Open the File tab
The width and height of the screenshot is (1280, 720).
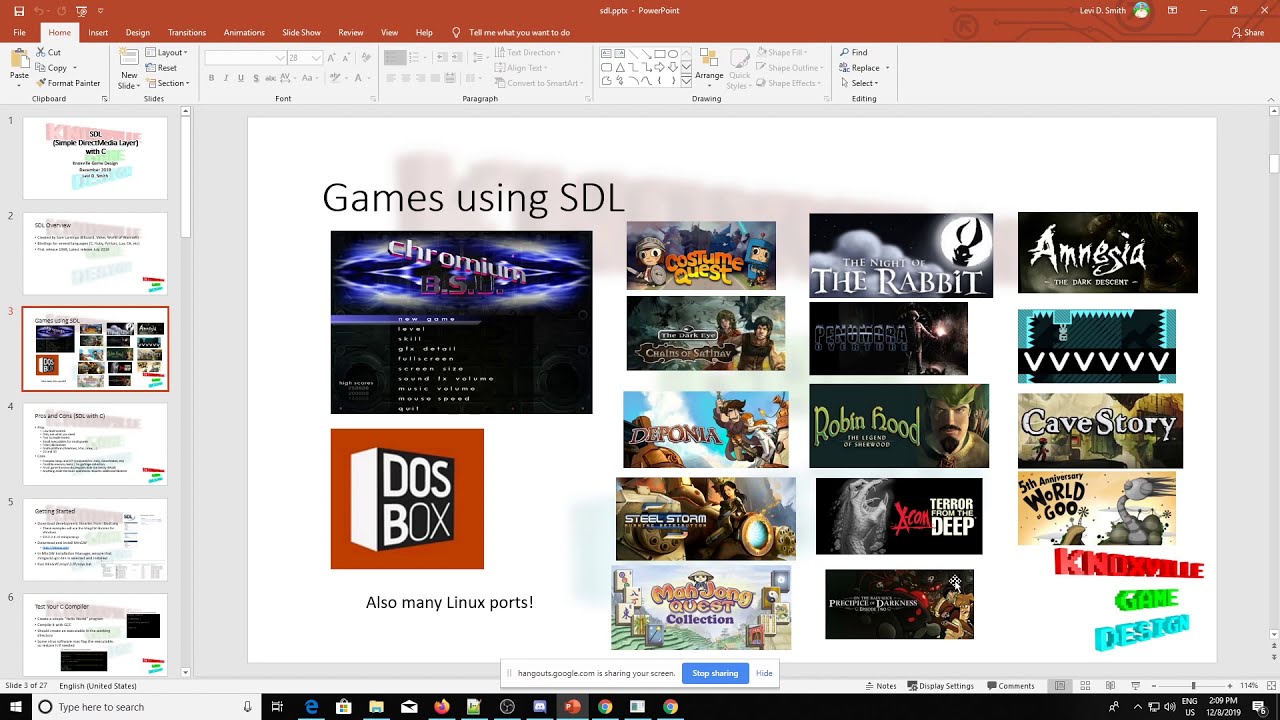pos(19,32)
